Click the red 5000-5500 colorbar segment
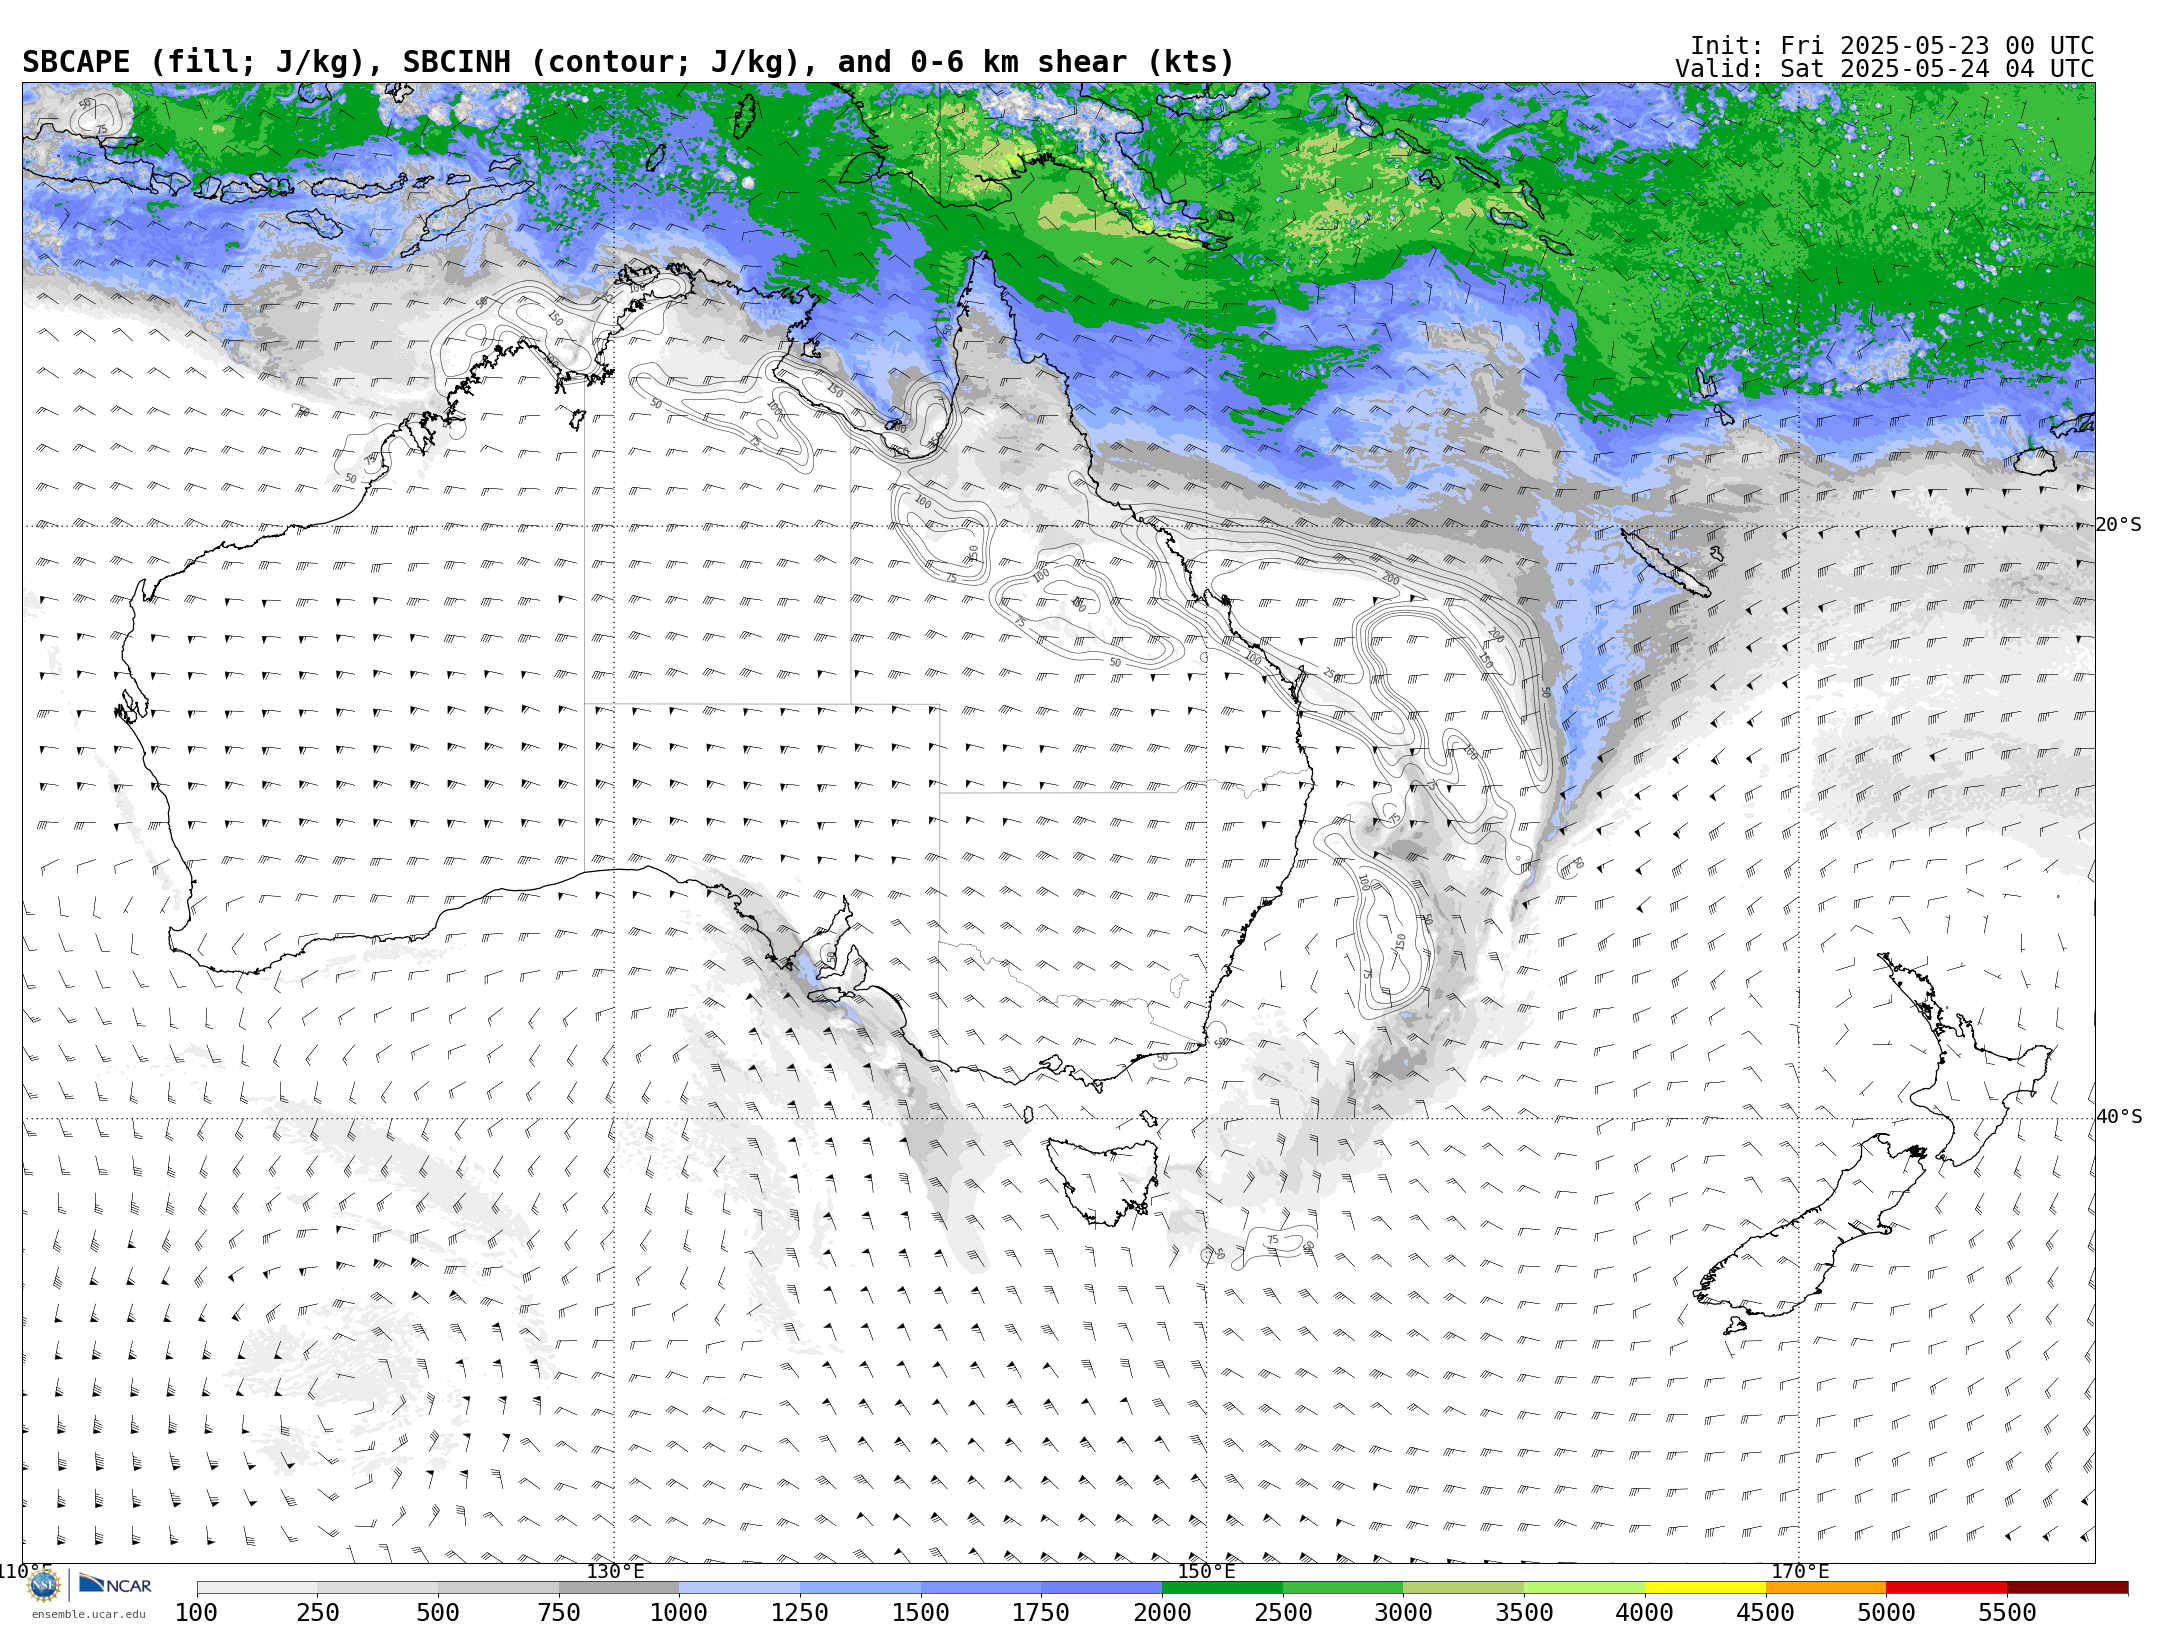2160x1626 pixels. (1946, 1588)
